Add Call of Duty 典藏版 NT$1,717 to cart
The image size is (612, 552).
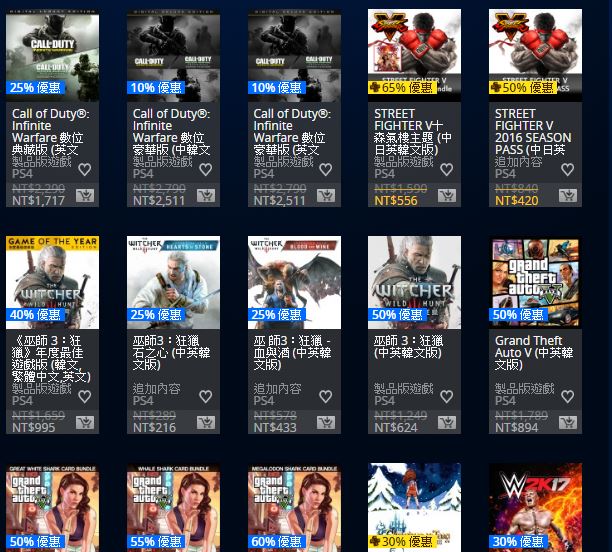tap(85, 195)
